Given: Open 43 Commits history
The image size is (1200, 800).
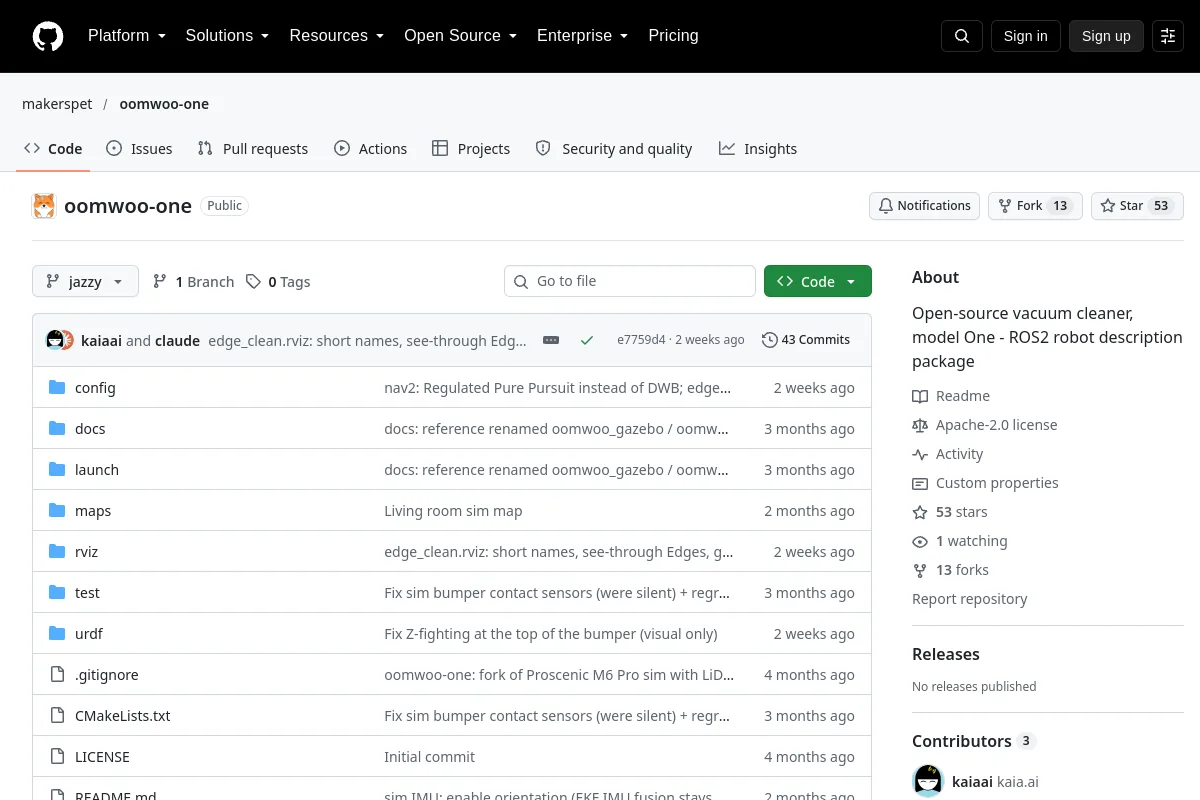Looking at the screenshot, I should pyautogui.click(x=806, y=340).
